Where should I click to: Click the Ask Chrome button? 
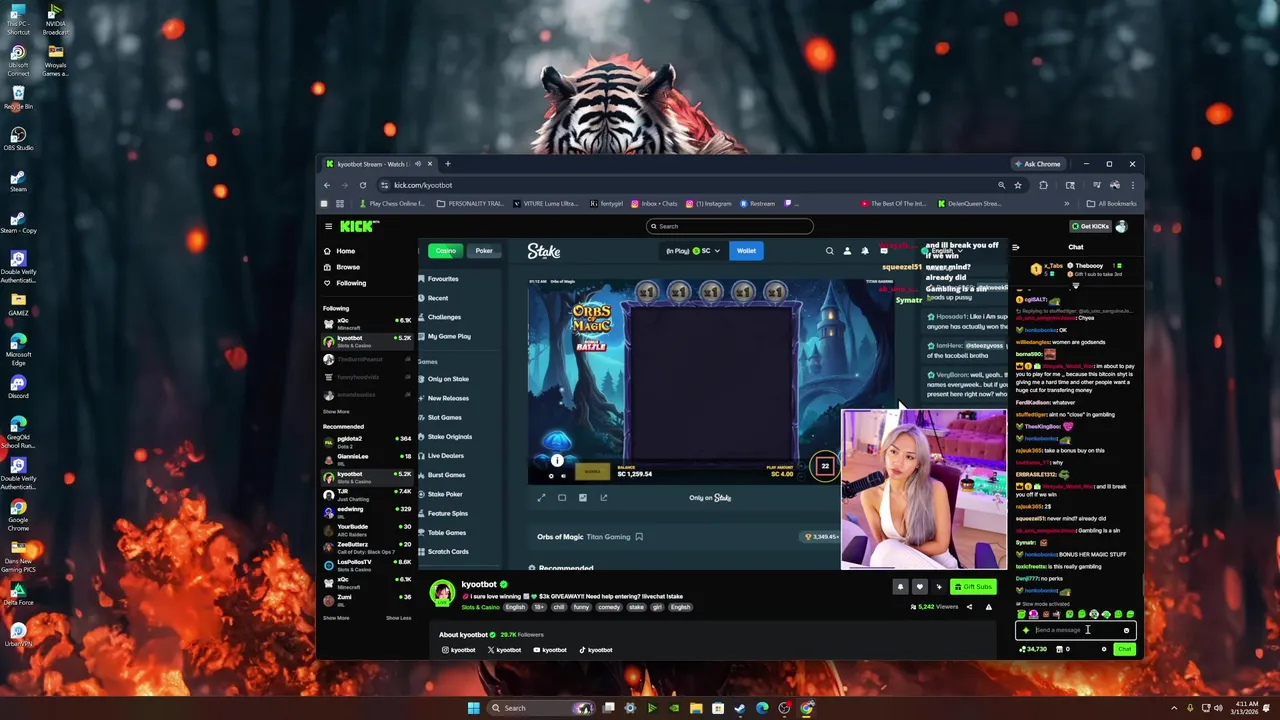(1038, 164)
